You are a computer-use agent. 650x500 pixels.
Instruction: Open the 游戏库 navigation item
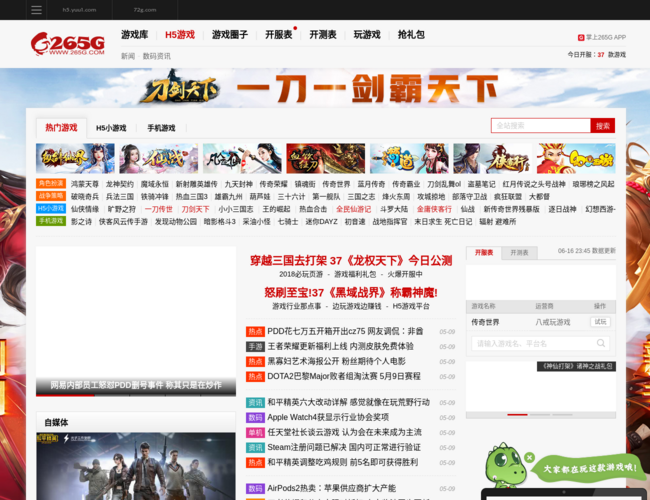point(134,35)
